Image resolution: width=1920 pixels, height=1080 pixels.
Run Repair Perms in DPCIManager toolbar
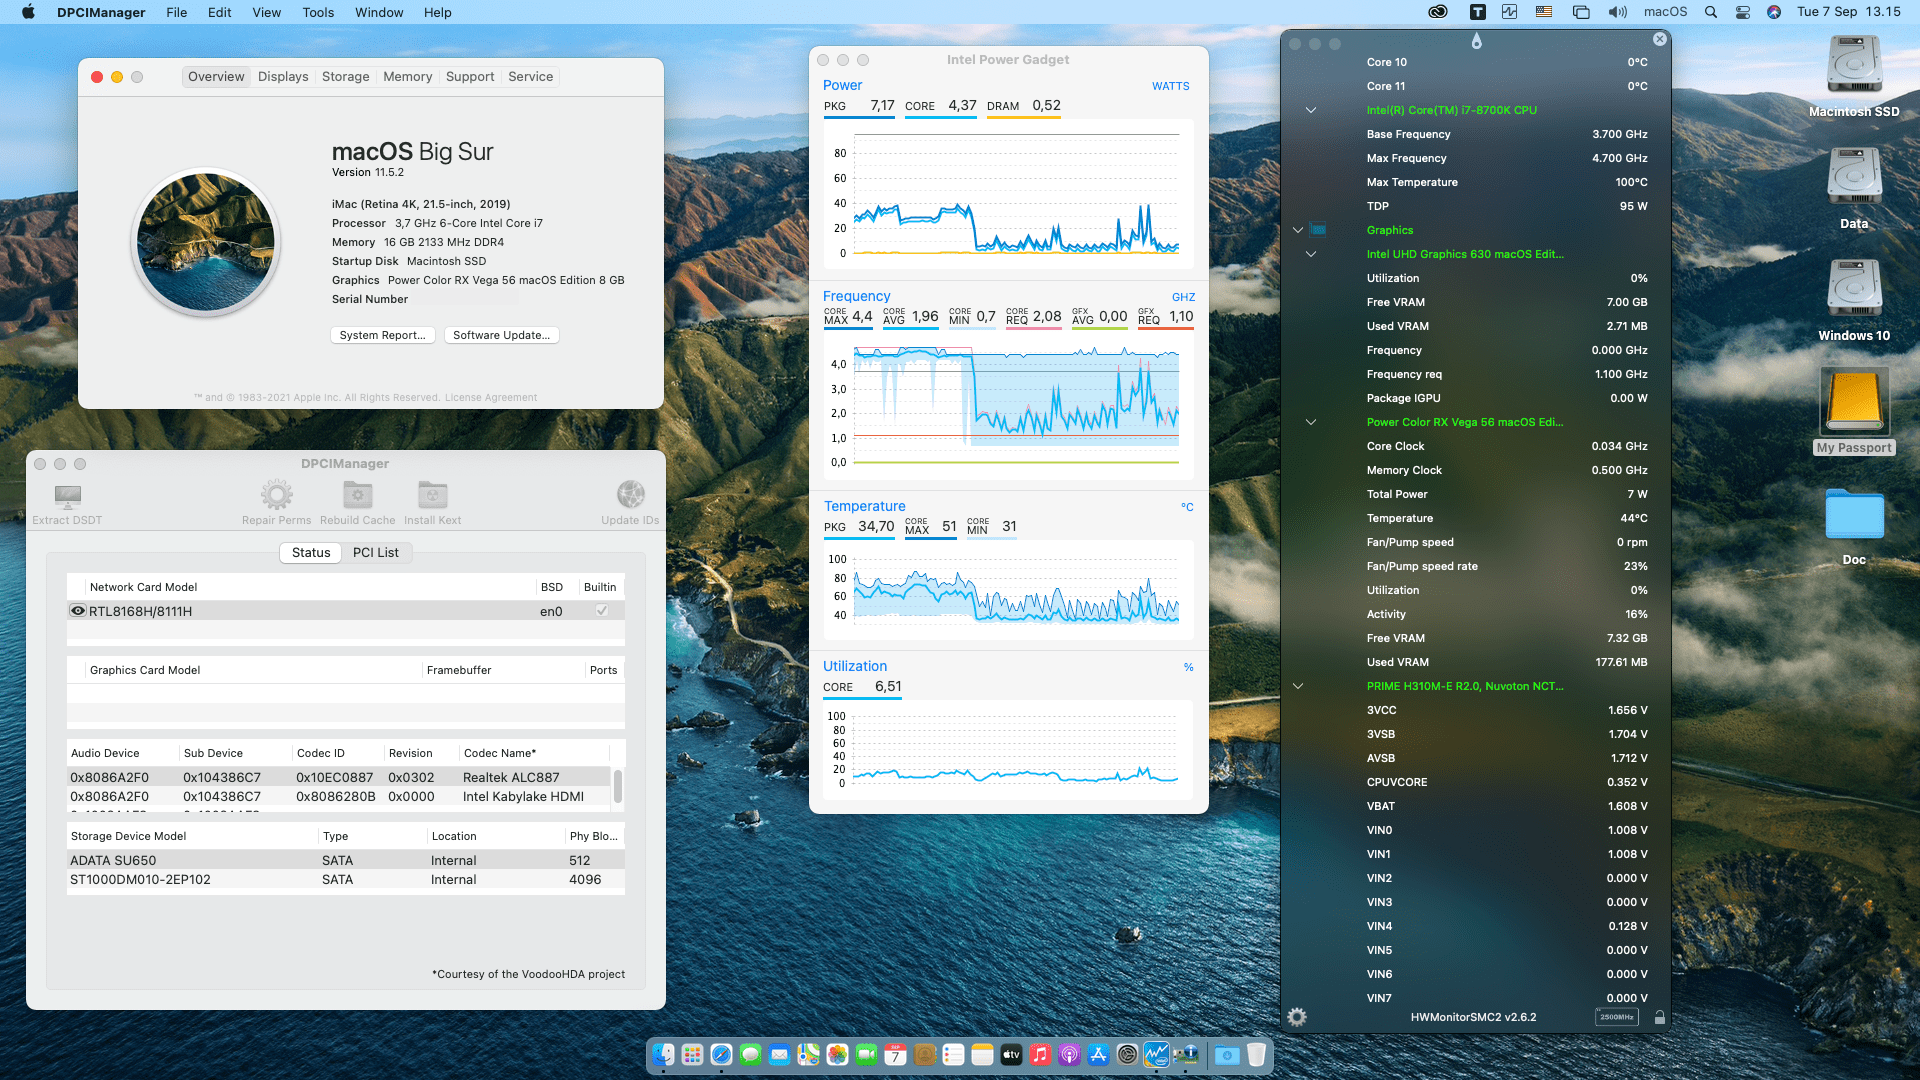point(276,494)
